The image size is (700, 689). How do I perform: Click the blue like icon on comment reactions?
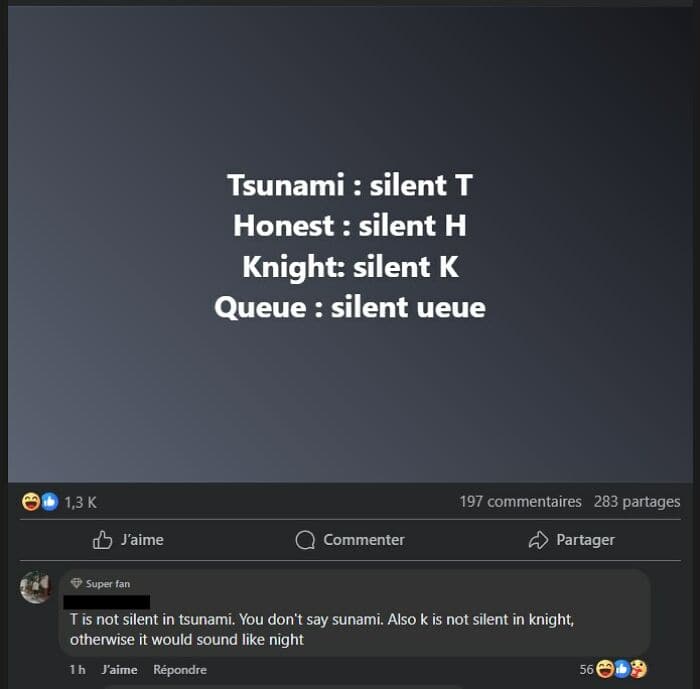point(622,669)
